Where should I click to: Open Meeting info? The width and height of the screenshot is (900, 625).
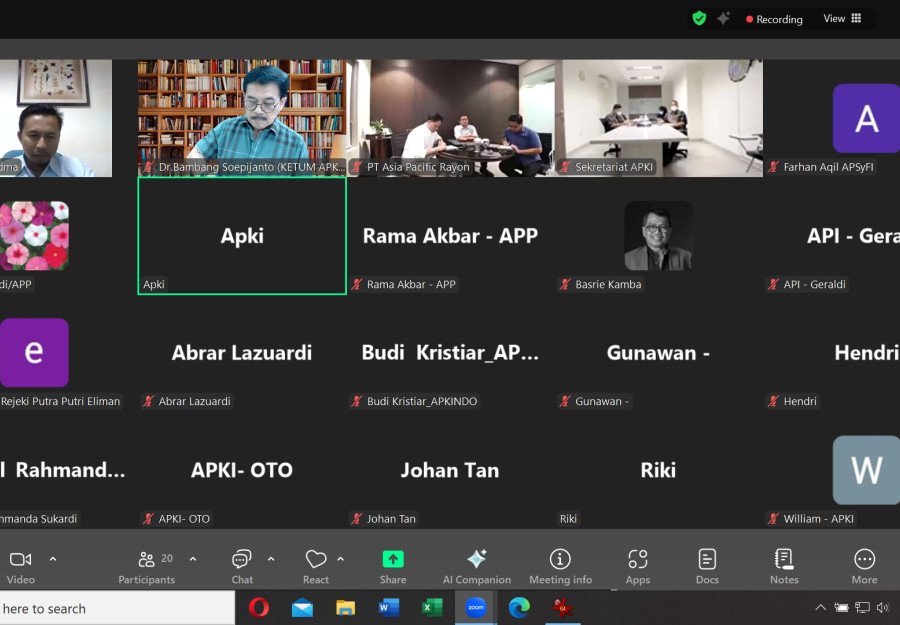pos(560,567)
